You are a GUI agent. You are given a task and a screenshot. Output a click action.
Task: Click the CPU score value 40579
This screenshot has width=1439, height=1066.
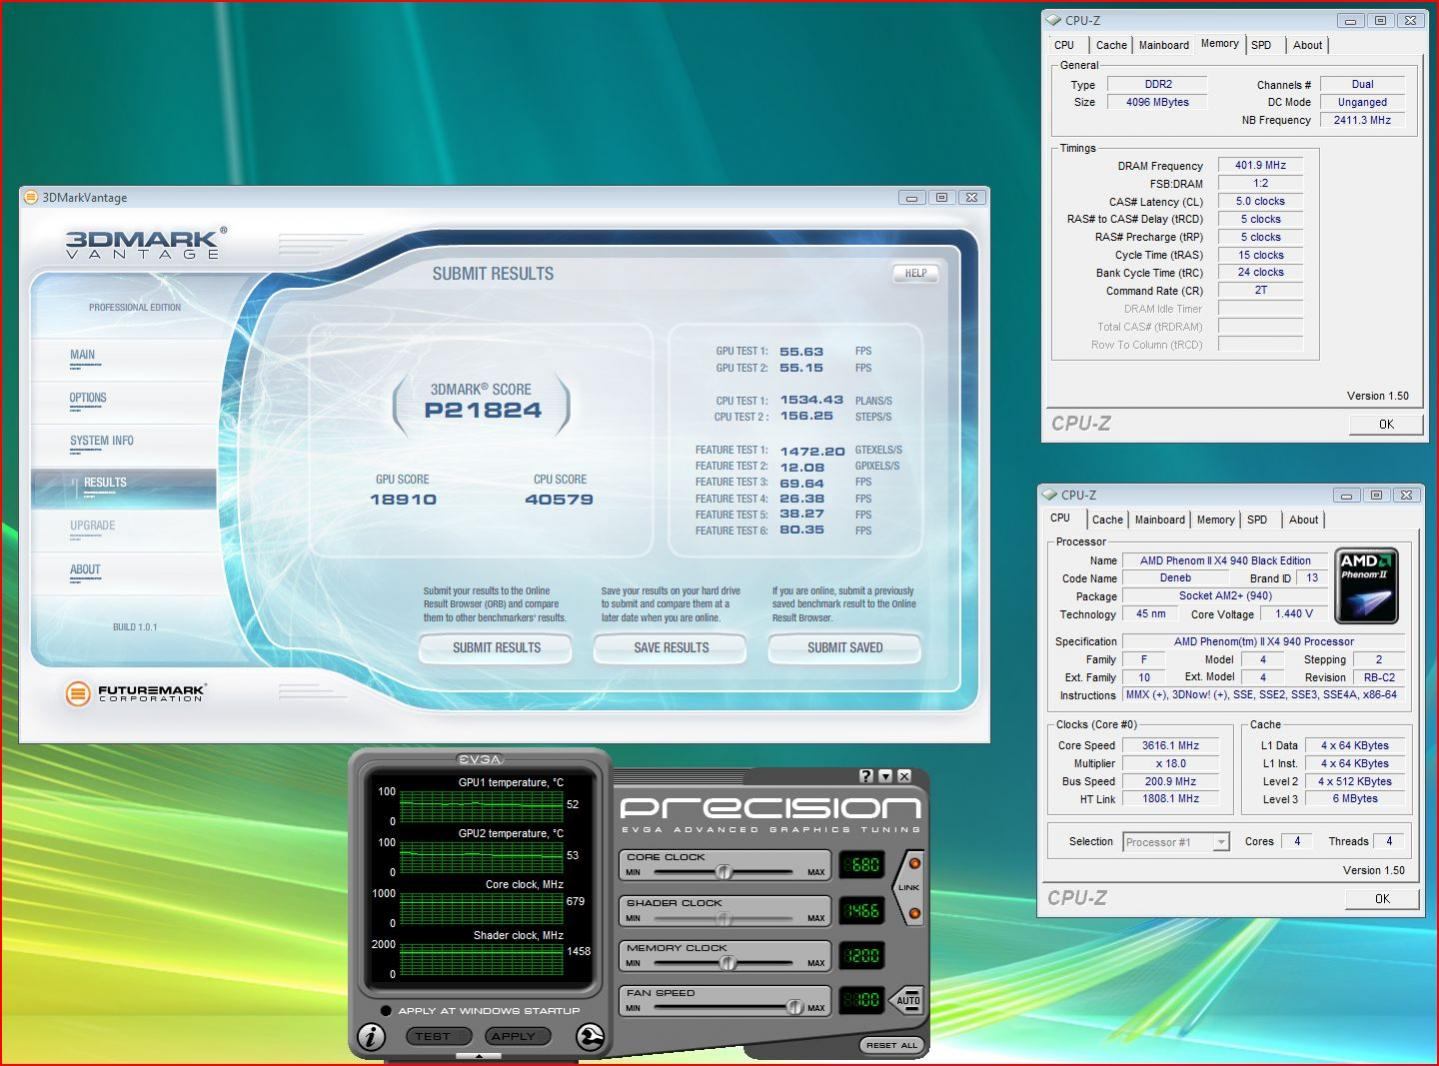559,499
